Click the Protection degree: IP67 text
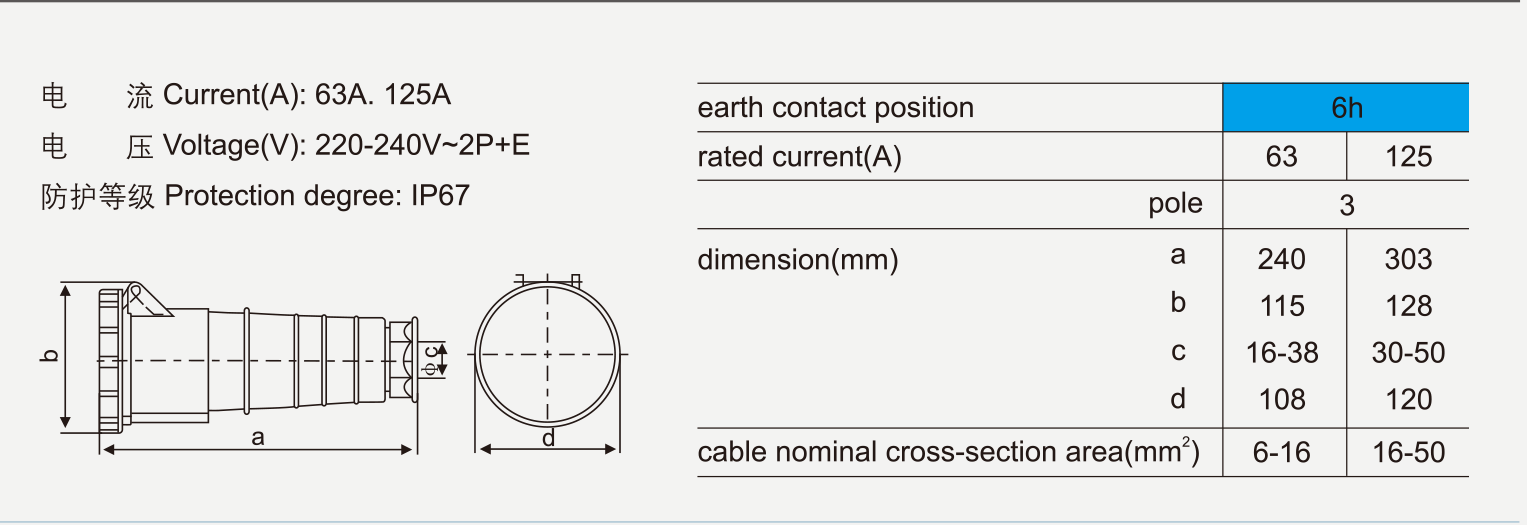This screenshot has height=525, width=1527. (316, 195)
